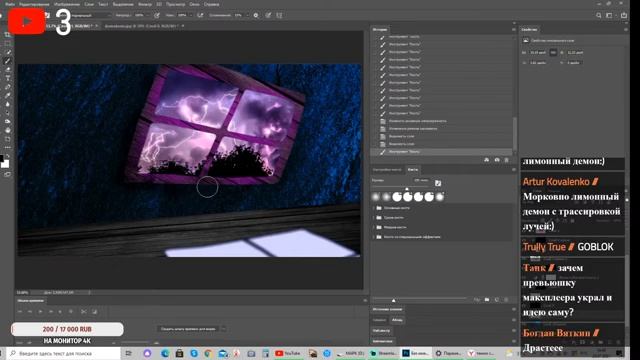Open the flow value dropdown

point(191,16)
